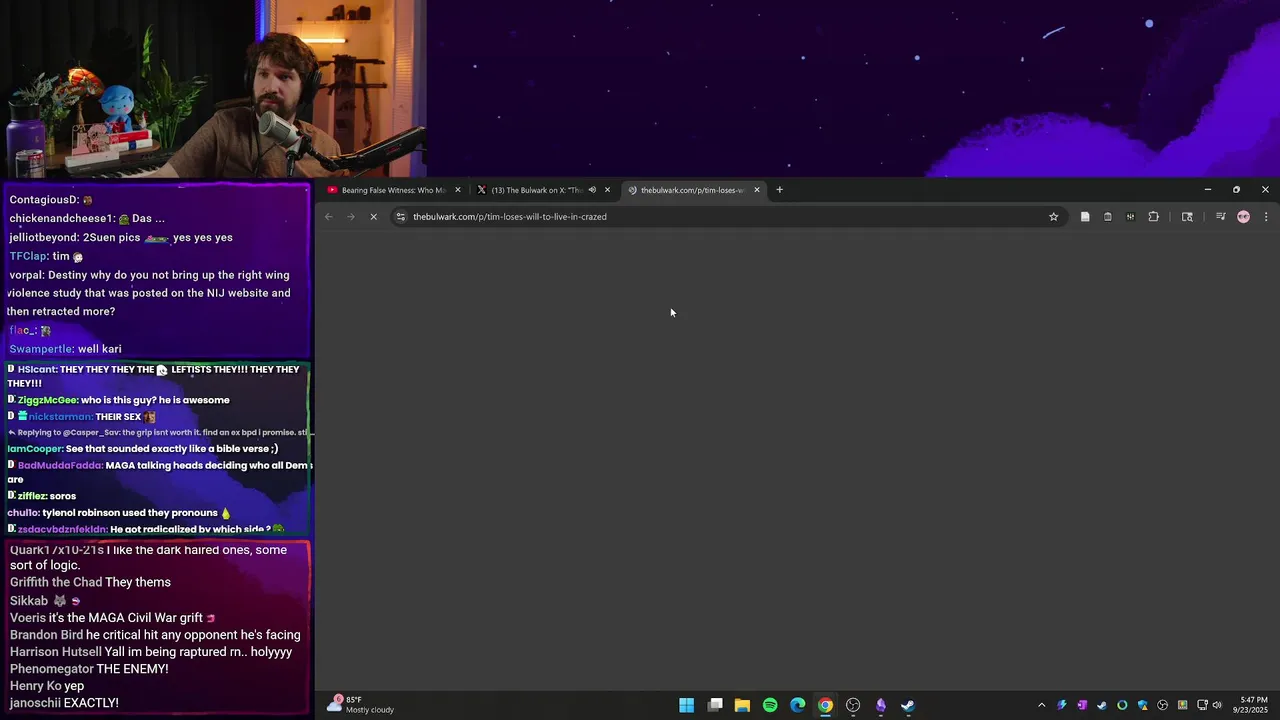Click icon between Extensions and media controls
The height and width of the screenshot is (720, 1280).
[1187, 217]
